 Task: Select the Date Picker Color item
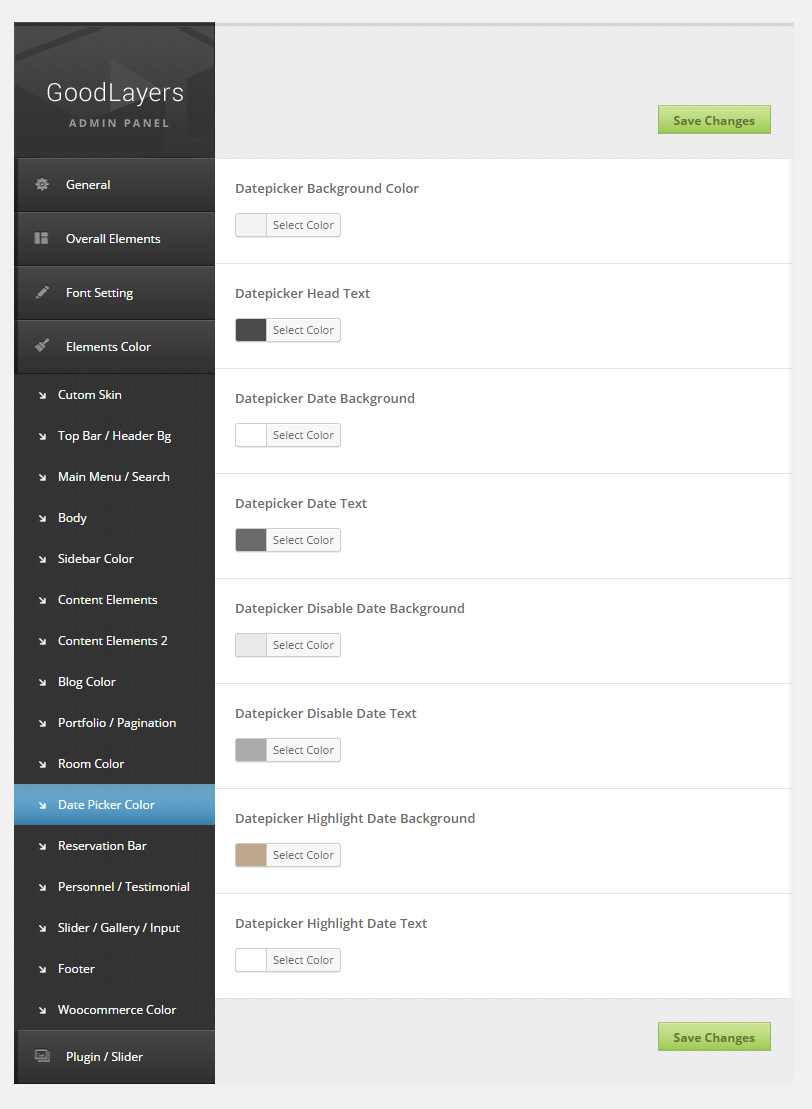pyautogui.click(x=115, y=805)
